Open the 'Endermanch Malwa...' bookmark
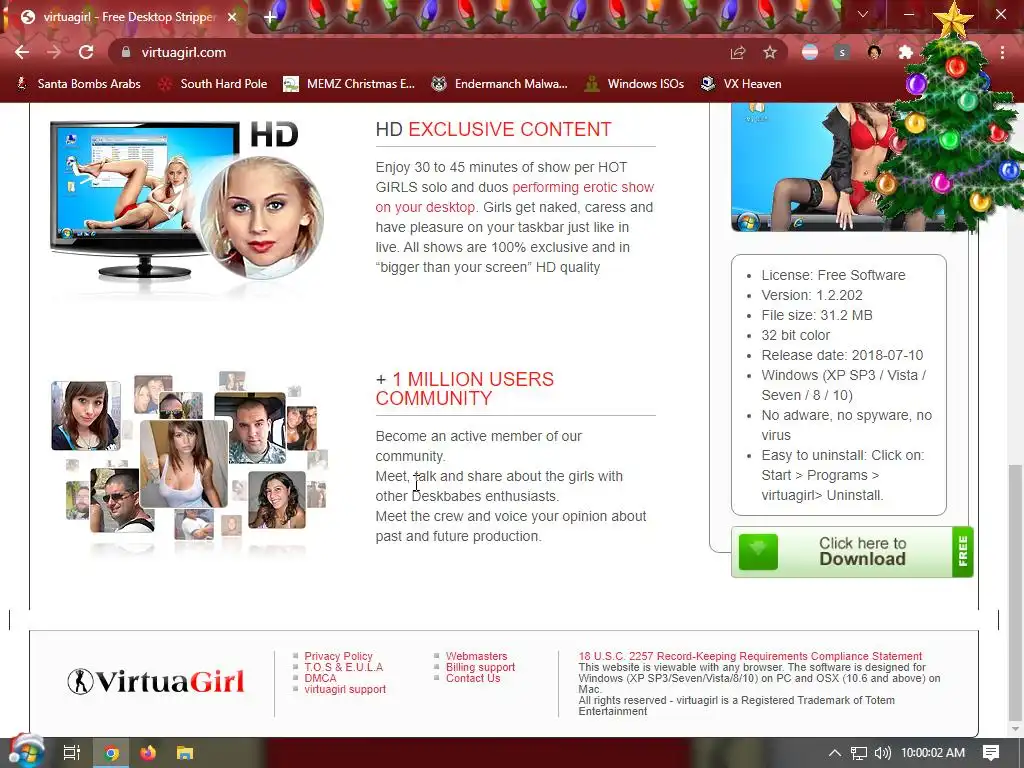 tap(500, 84)
